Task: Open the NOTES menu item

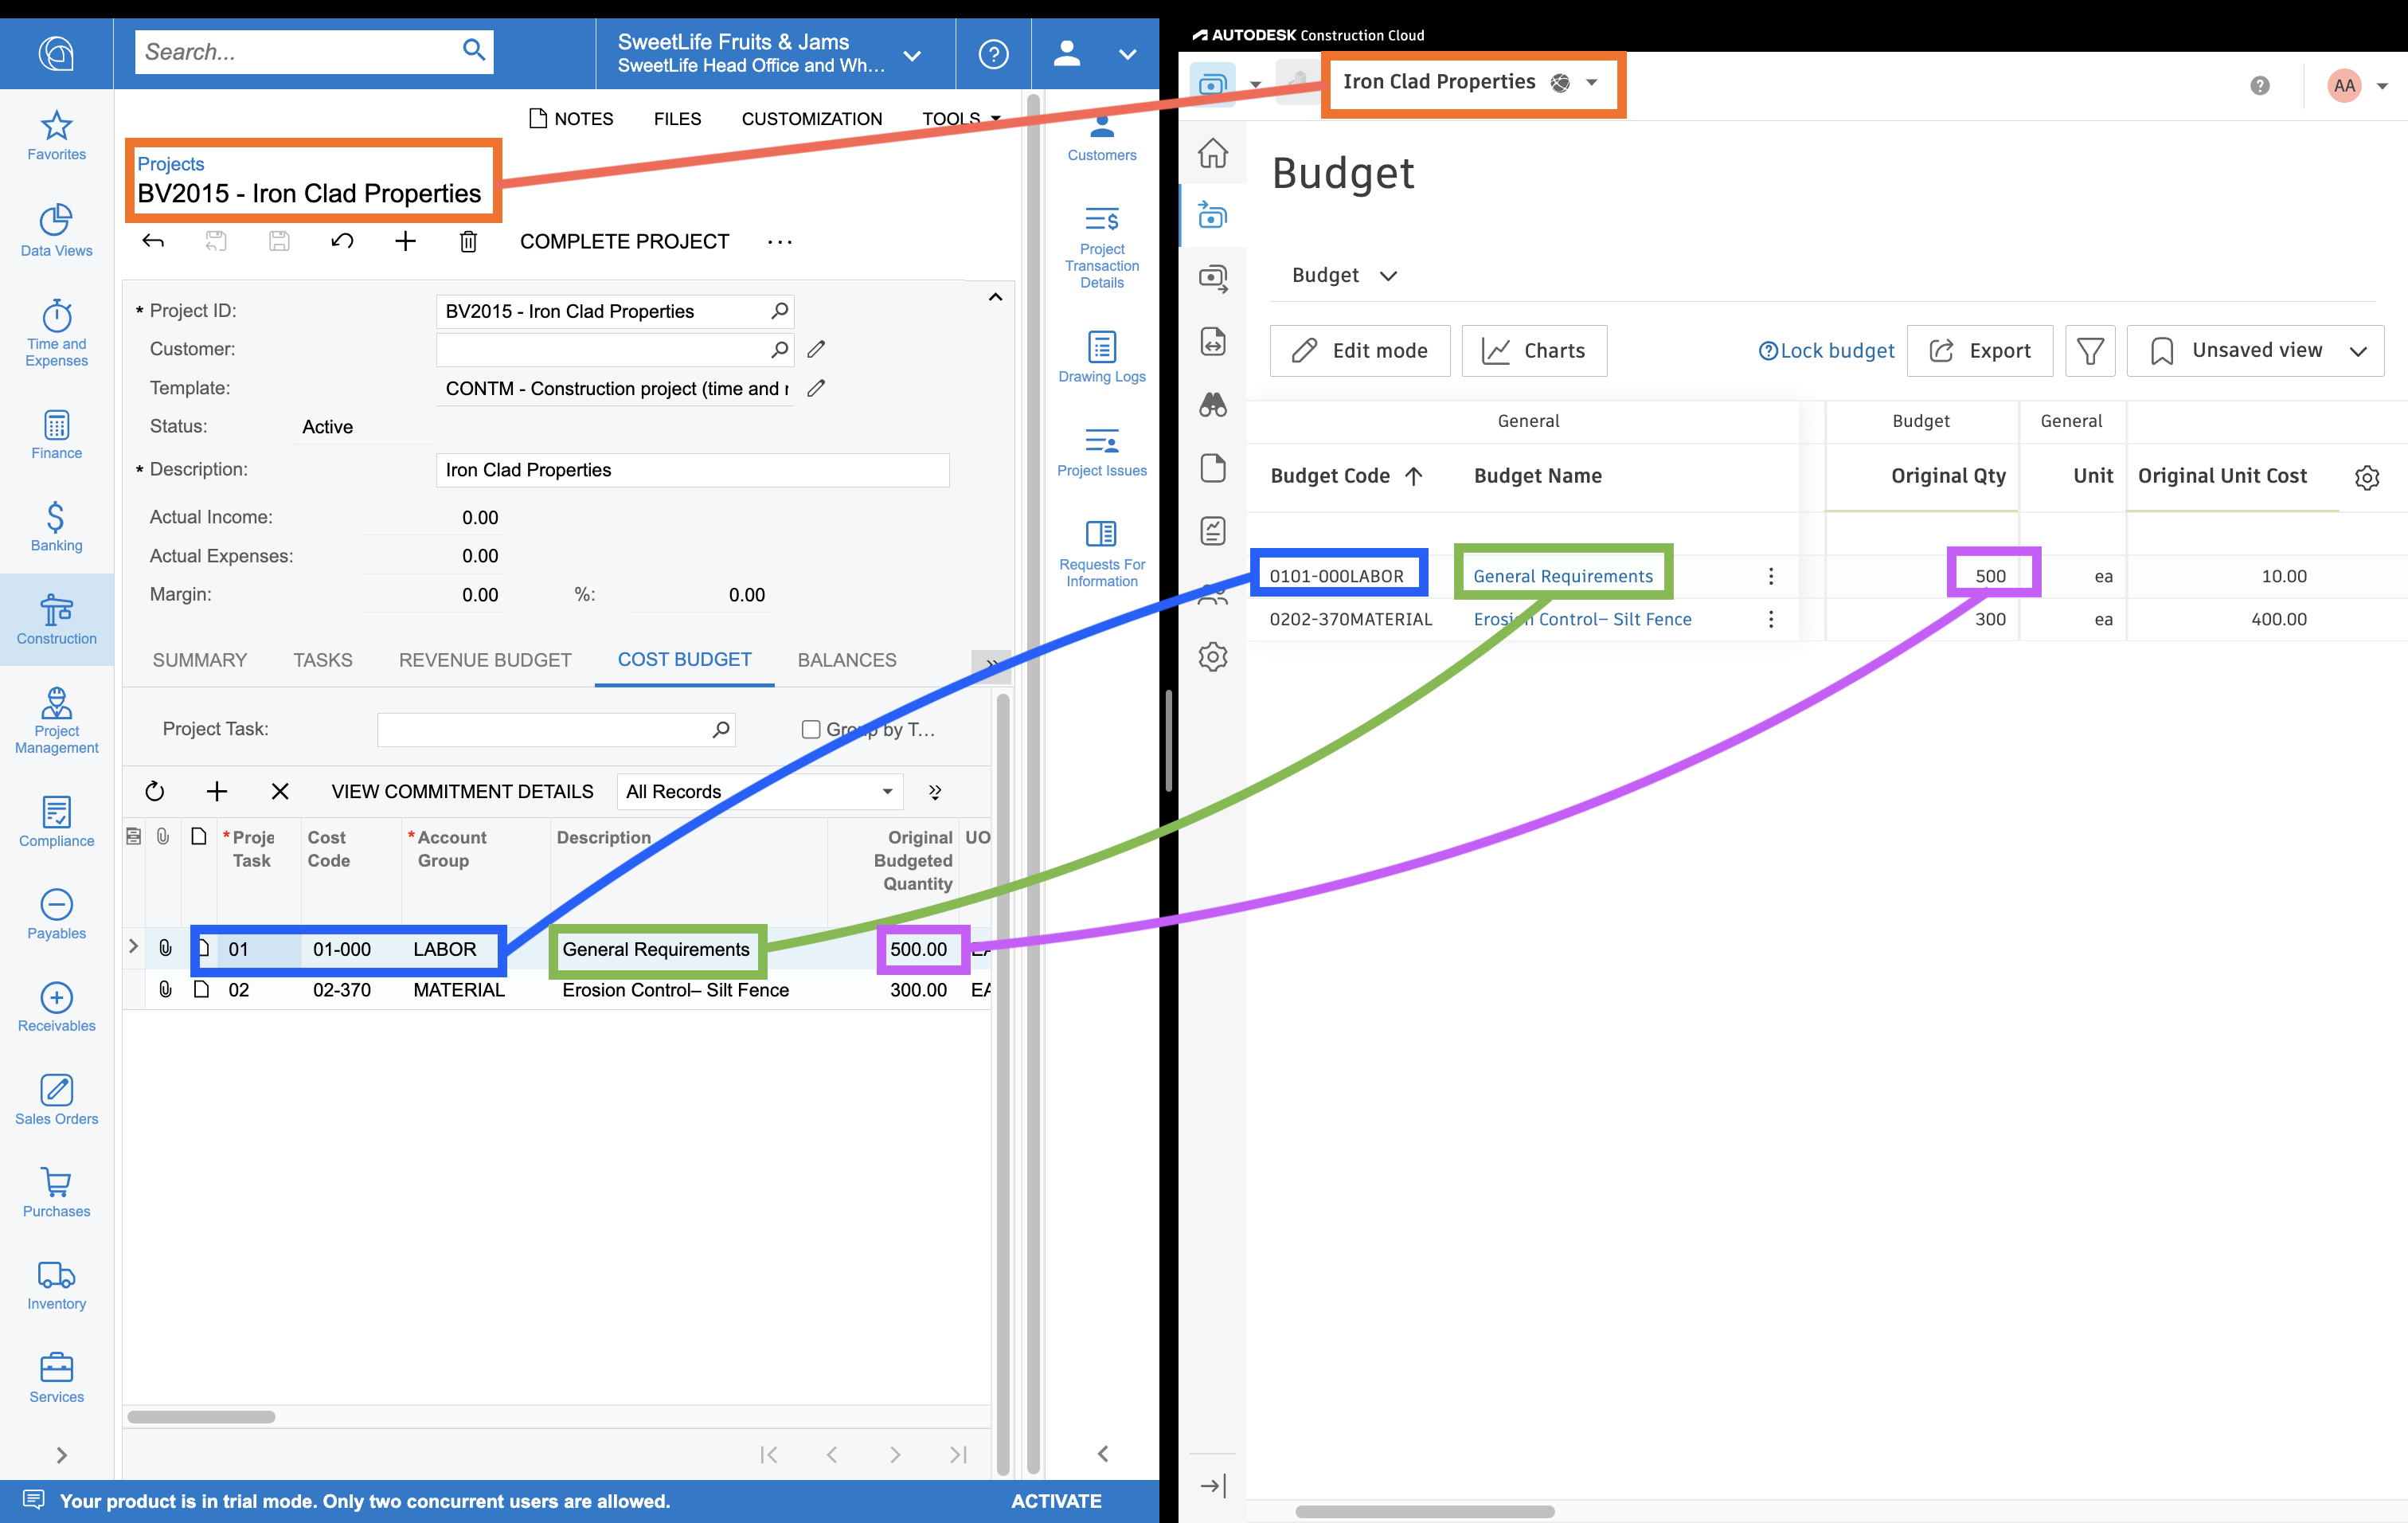Action: pyautogui.click(x=571, y=119)
